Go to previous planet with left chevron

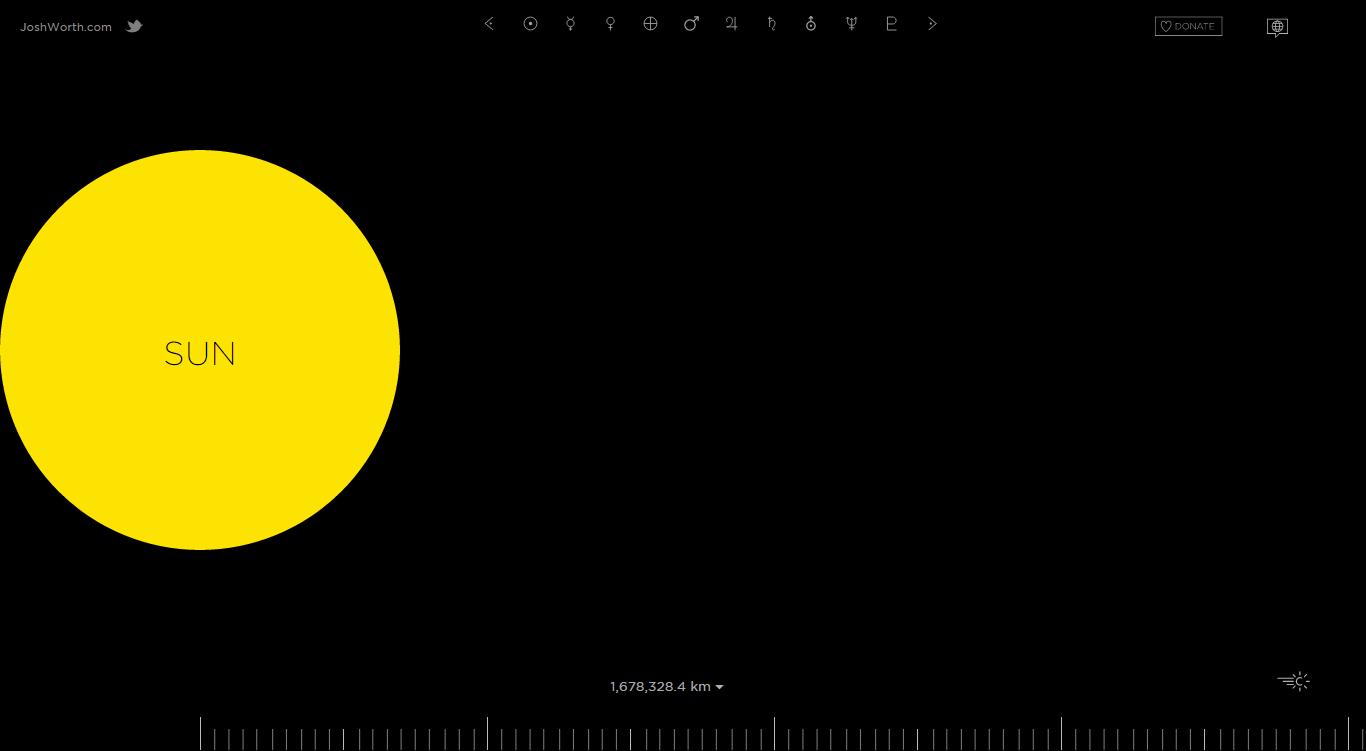click(489, 24)
